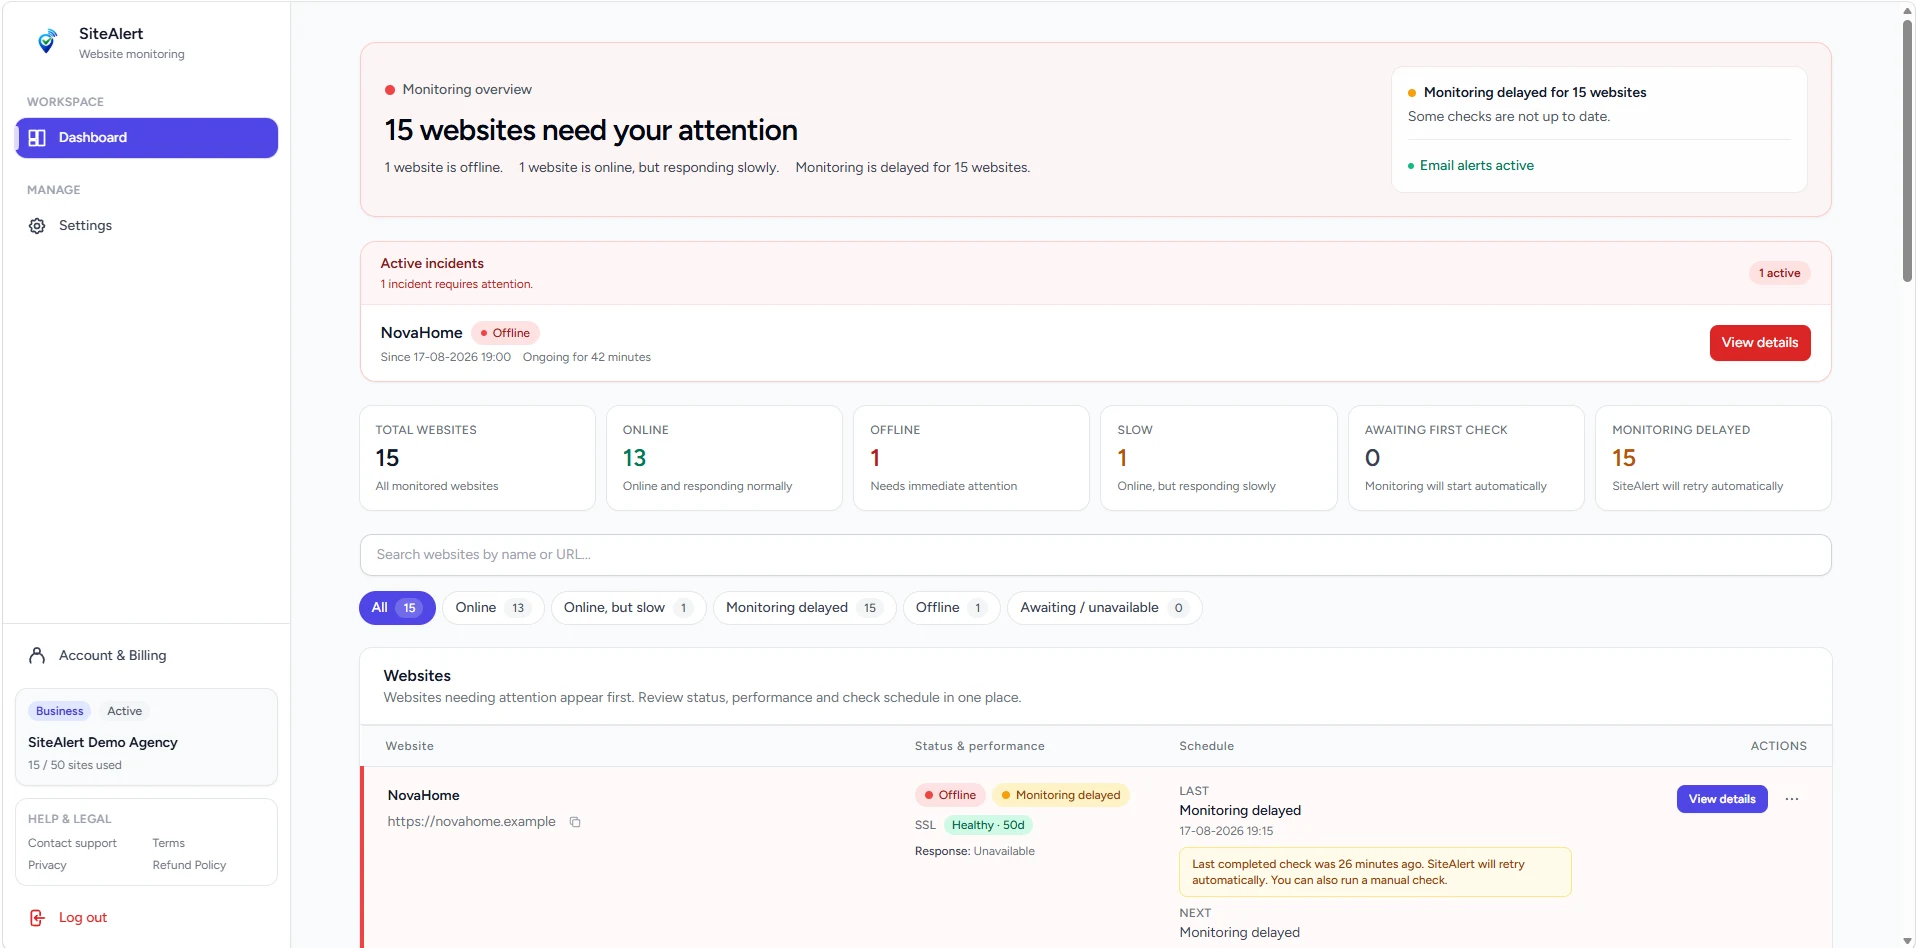This screenshot has width=1917, height=948.
Task: Click the Monitoring Delayed 15 card
Action: (x=1713, y=458)
